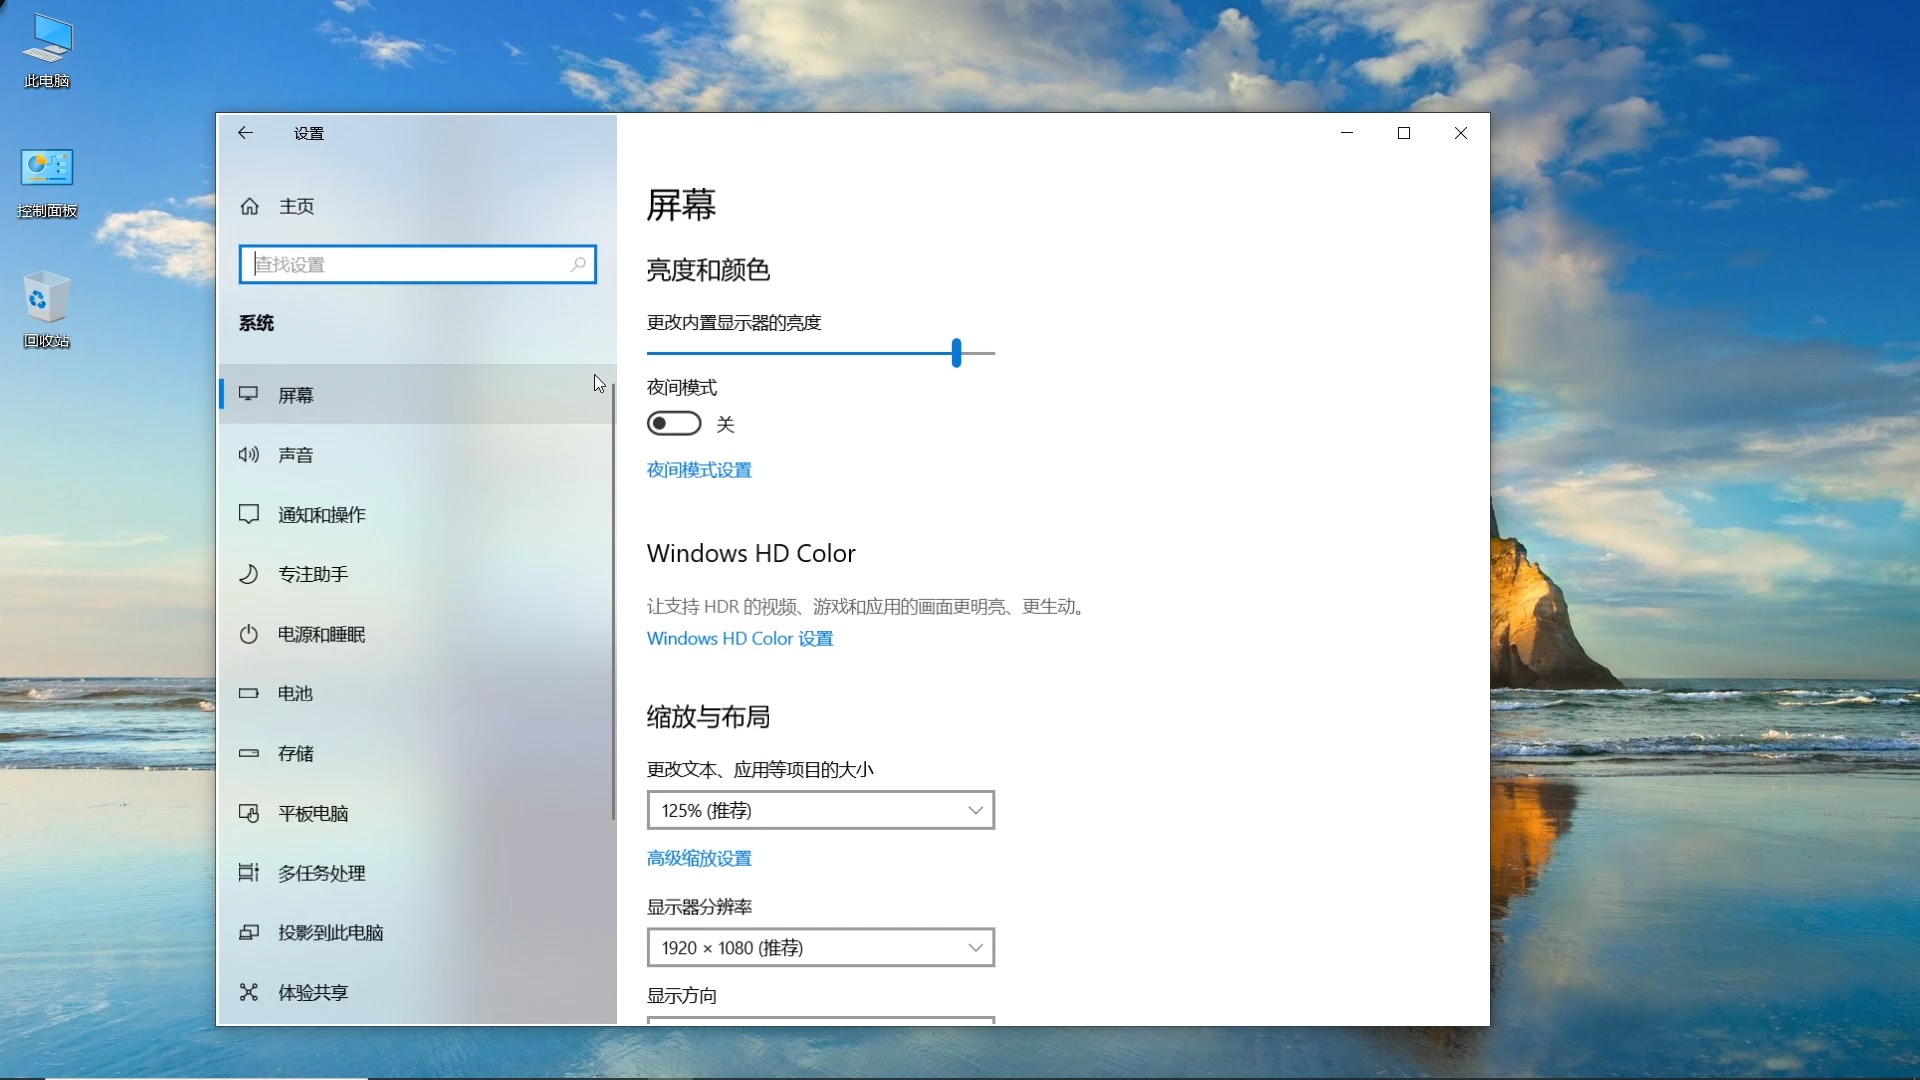Click the 专注助手 moon icon
1920x1080 pixels.
[x=249, y=574]
